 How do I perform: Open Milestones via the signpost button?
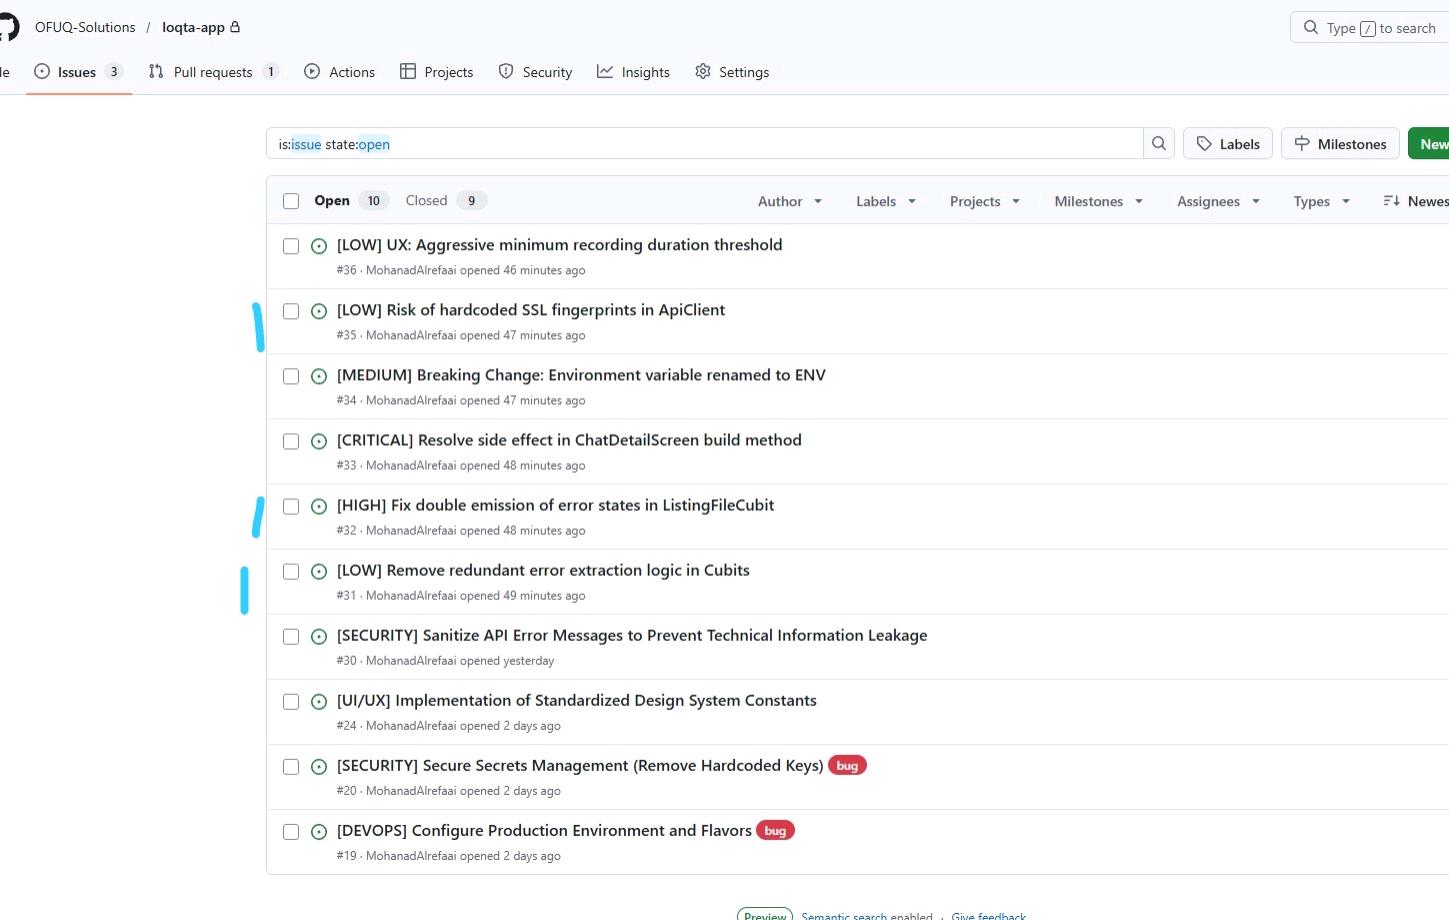tap(1340, 144)
